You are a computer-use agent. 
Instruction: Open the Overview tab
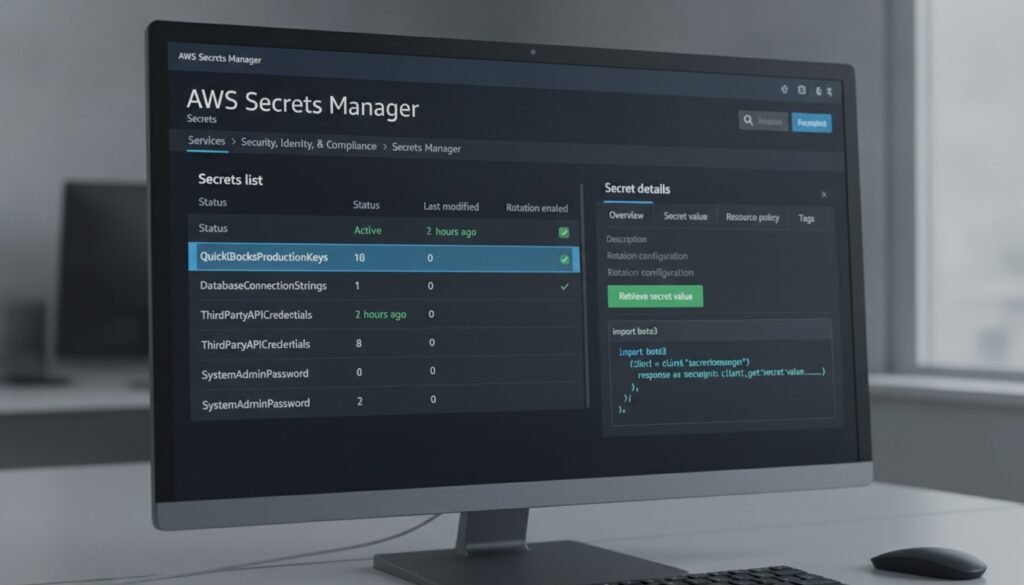point(626,215)
